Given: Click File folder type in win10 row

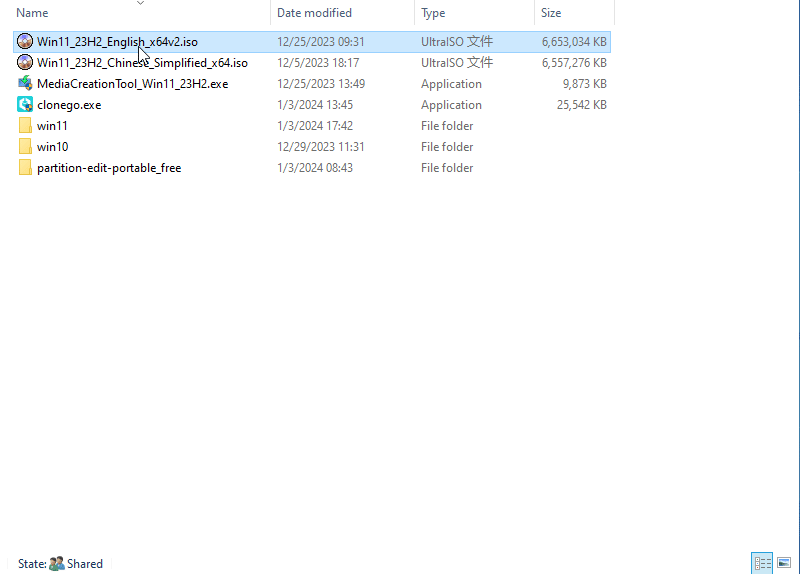Looking at the screenshot, I should tap(447, 146).
